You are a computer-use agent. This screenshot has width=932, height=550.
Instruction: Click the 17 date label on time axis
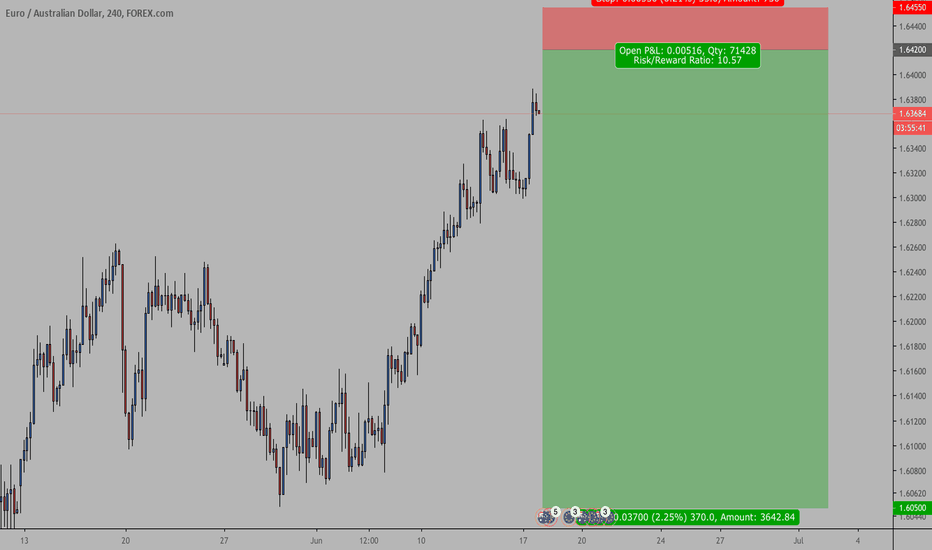click(x=522, y=540)
